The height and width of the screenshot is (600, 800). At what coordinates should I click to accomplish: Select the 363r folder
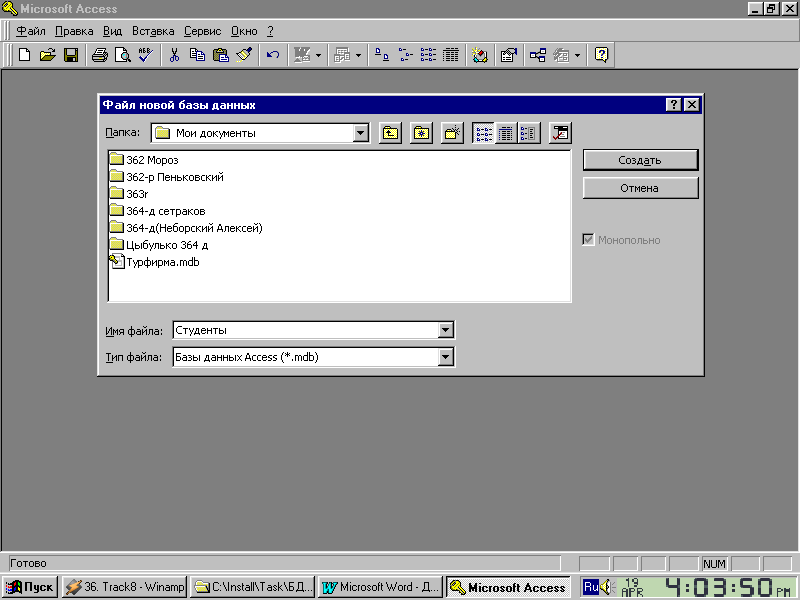click(129, 194)
